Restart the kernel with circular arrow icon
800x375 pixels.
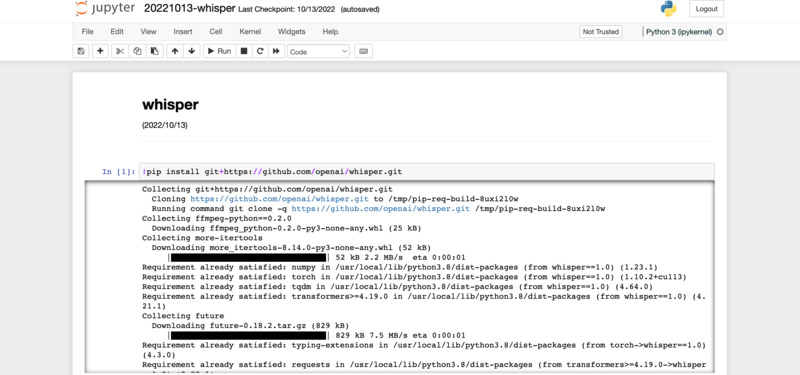[260, 51]
